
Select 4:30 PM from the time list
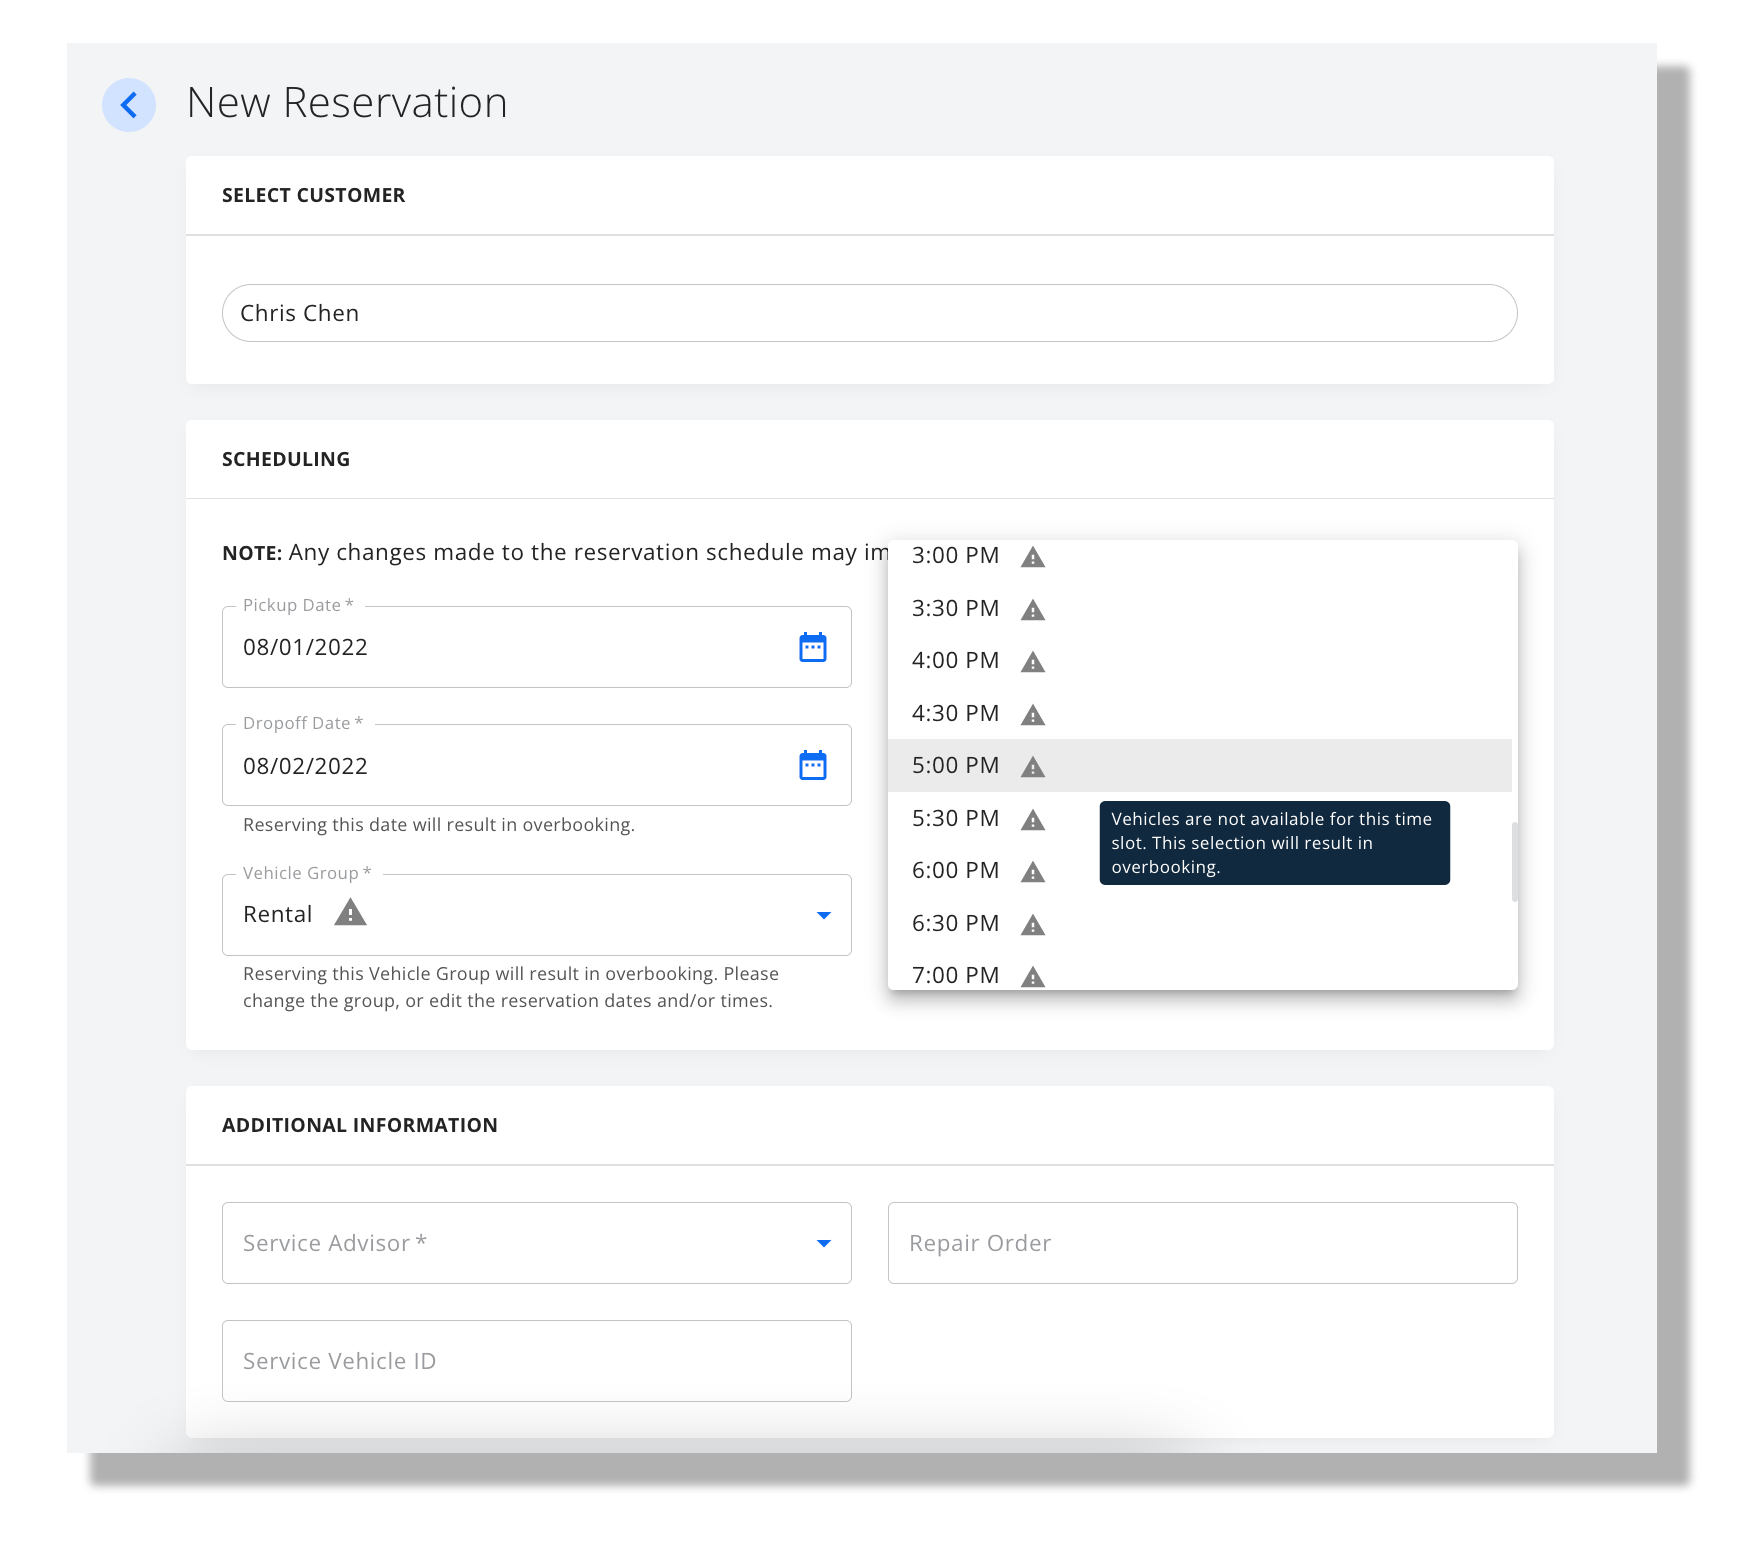click(1199, 713)
